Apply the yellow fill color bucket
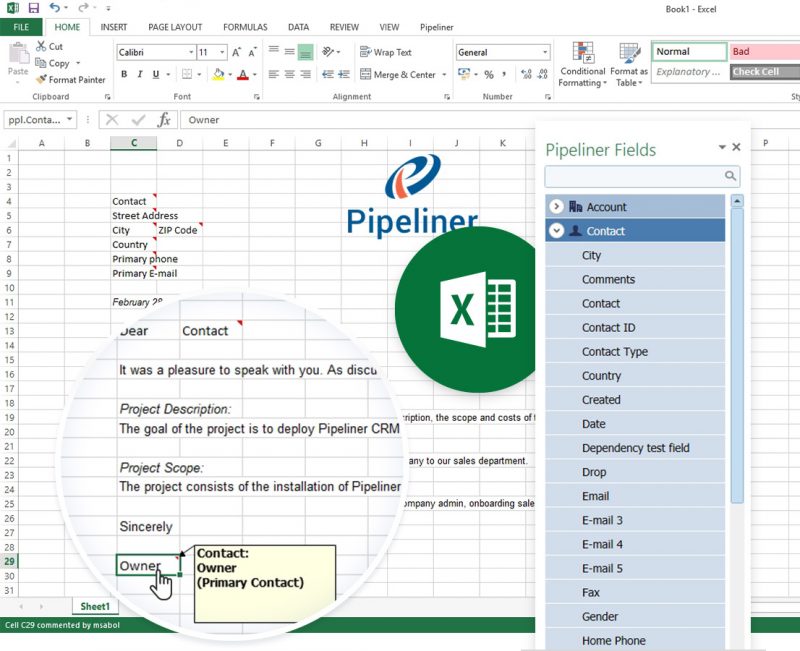The height and width of the screenshot is (651, 800). tap(218, 74)
